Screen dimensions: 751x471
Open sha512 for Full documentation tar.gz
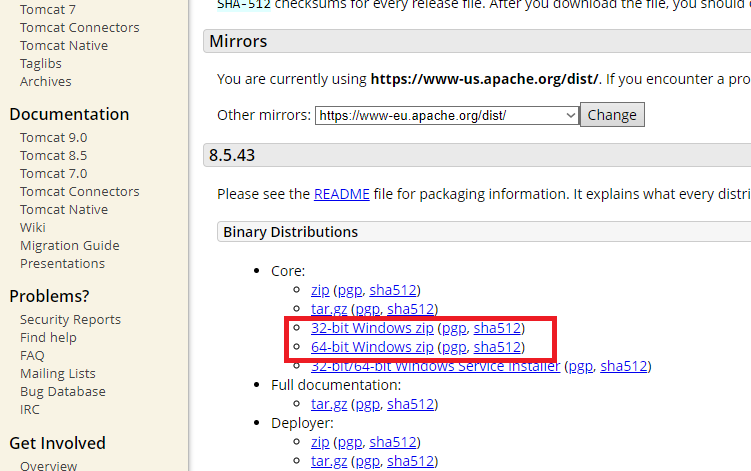pyautogui.click(x=410, y=404)
